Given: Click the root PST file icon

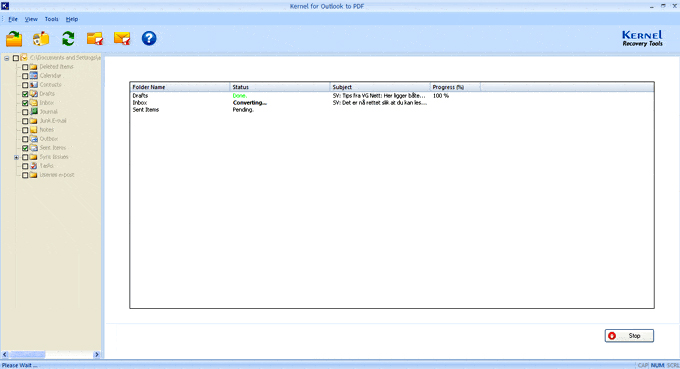Looking at the screenshot, I should [24, 58].
